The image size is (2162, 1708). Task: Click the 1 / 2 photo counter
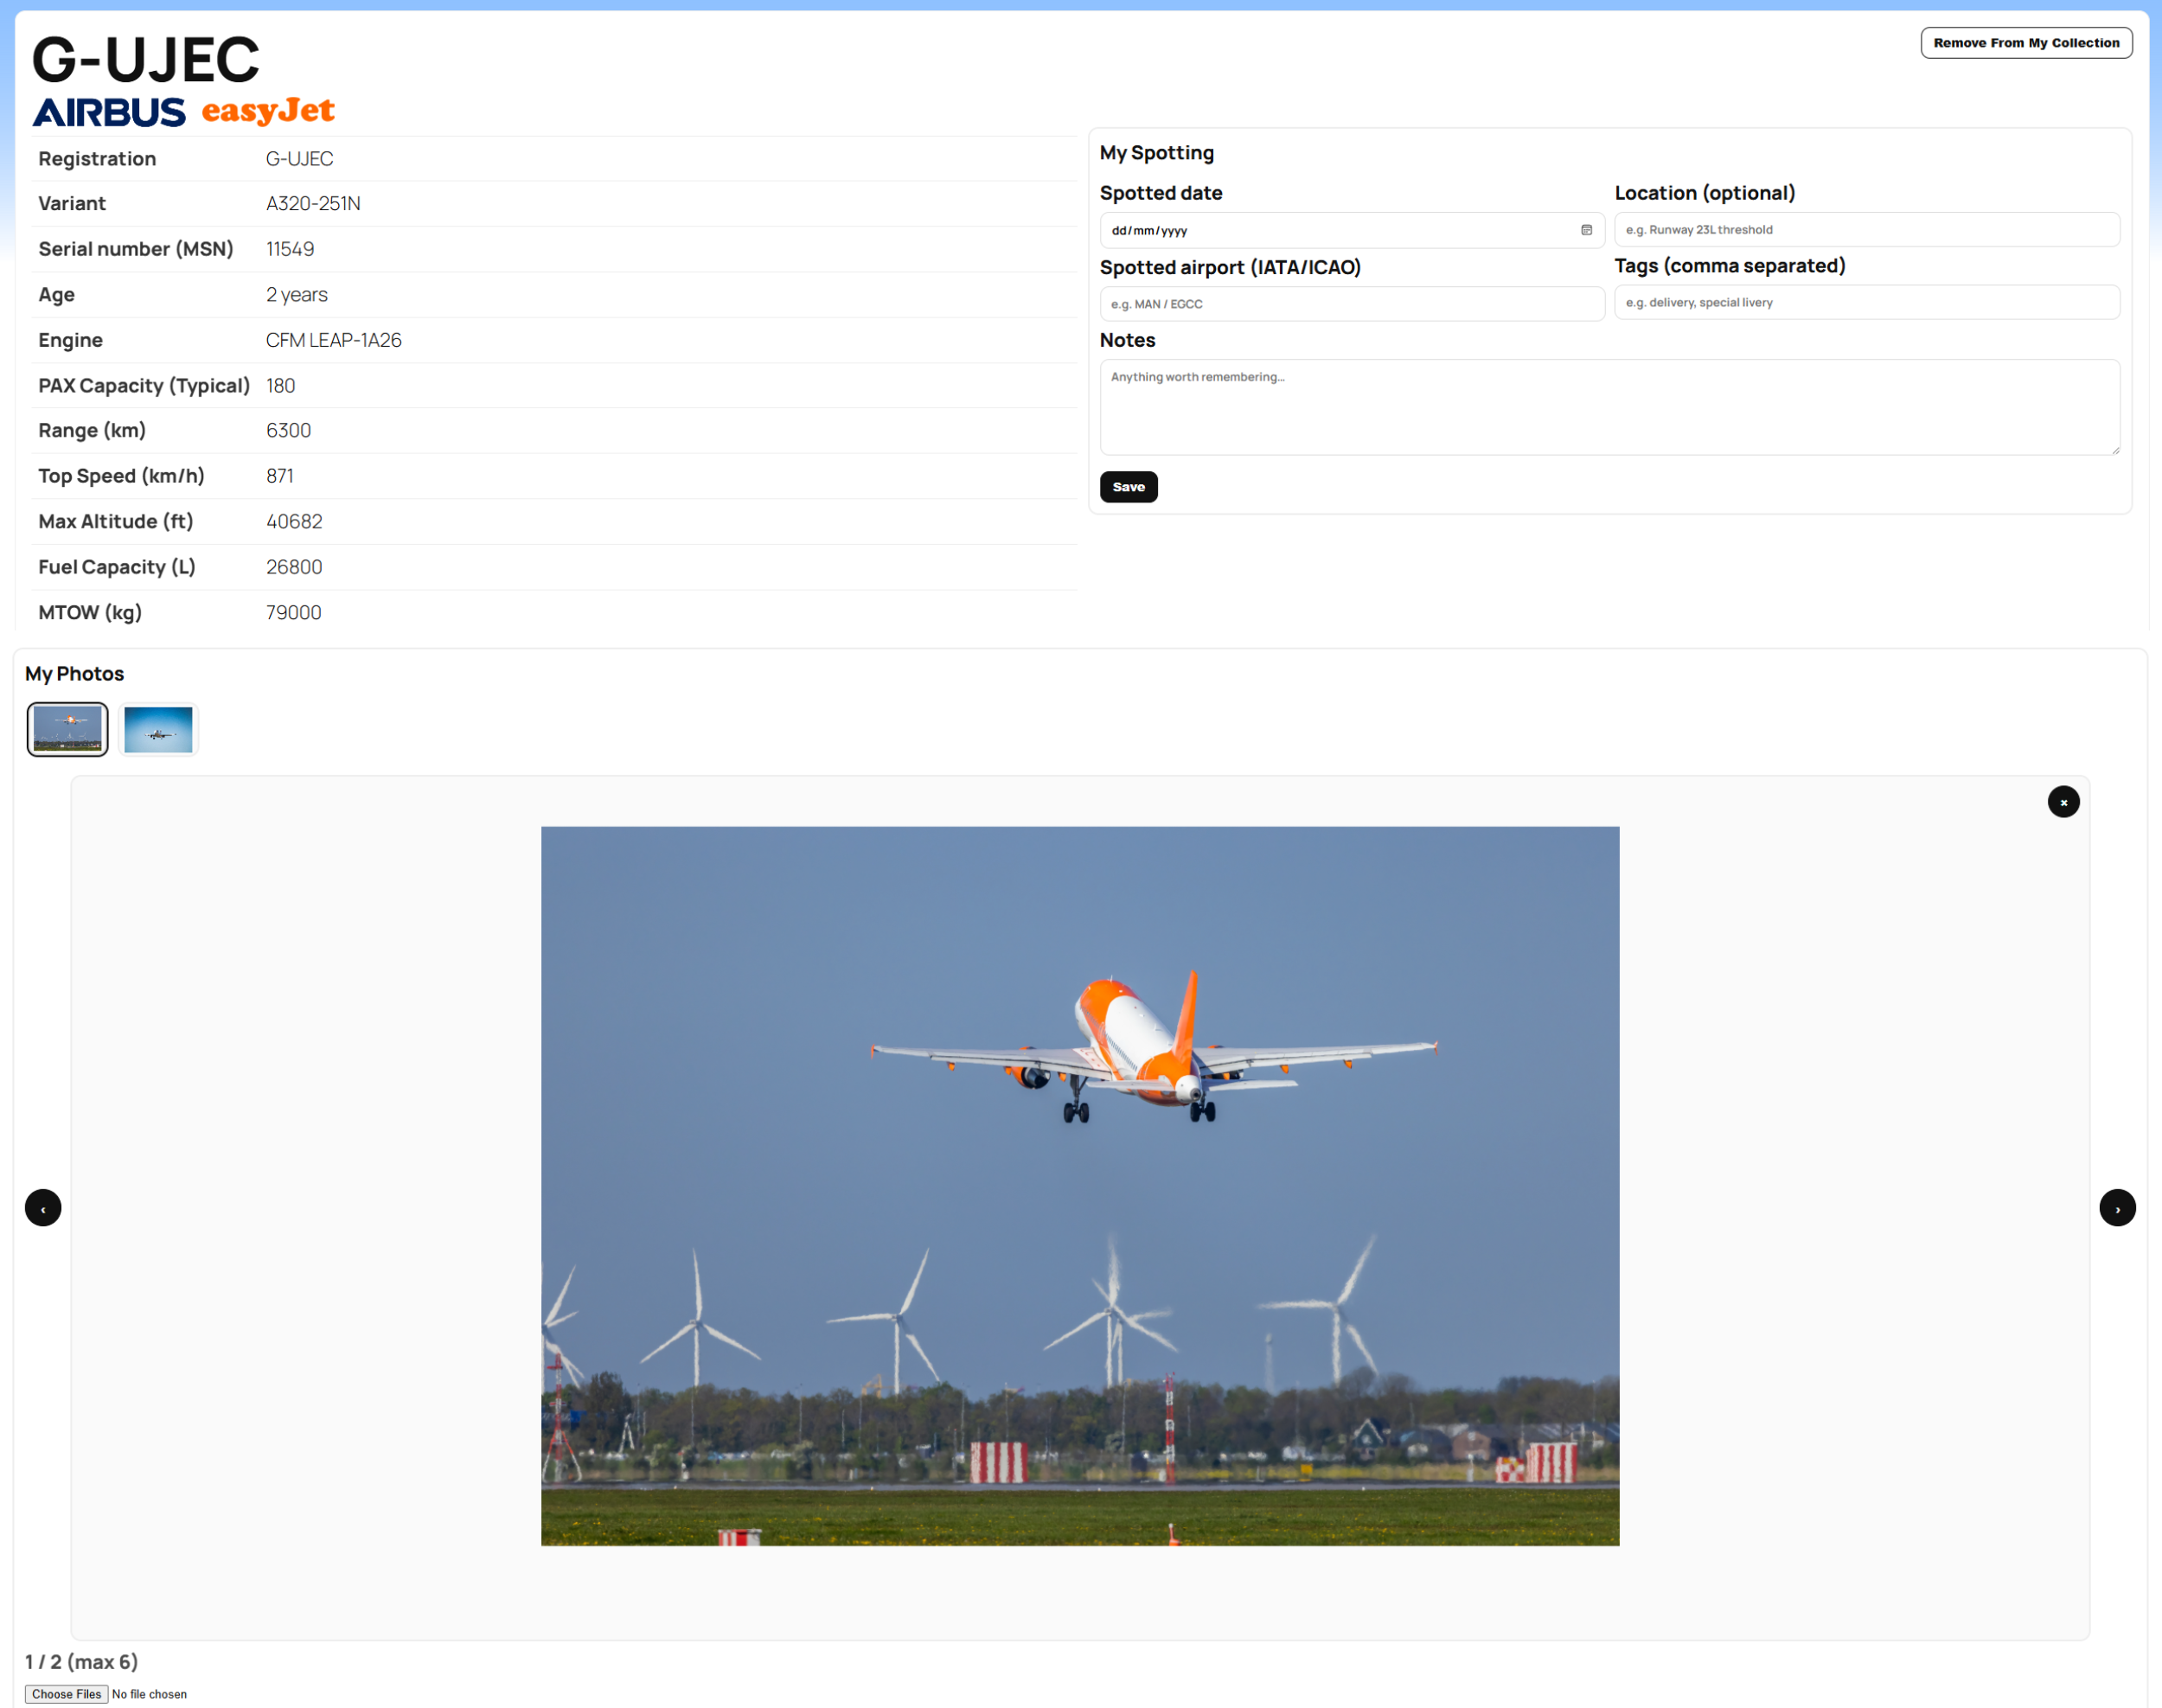(x=80, y=1661)
